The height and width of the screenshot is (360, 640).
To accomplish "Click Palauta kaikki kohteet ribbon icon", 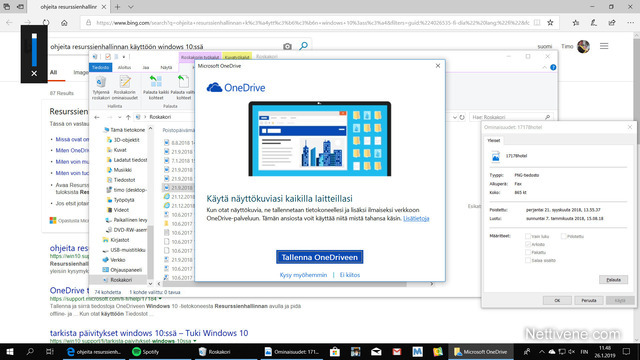I will click(156, 87).
